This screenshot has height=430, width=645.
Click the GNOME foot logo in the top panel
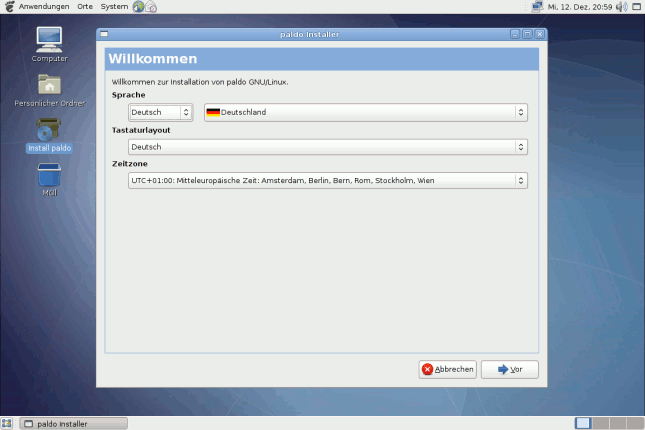click(x=9, y=7)
